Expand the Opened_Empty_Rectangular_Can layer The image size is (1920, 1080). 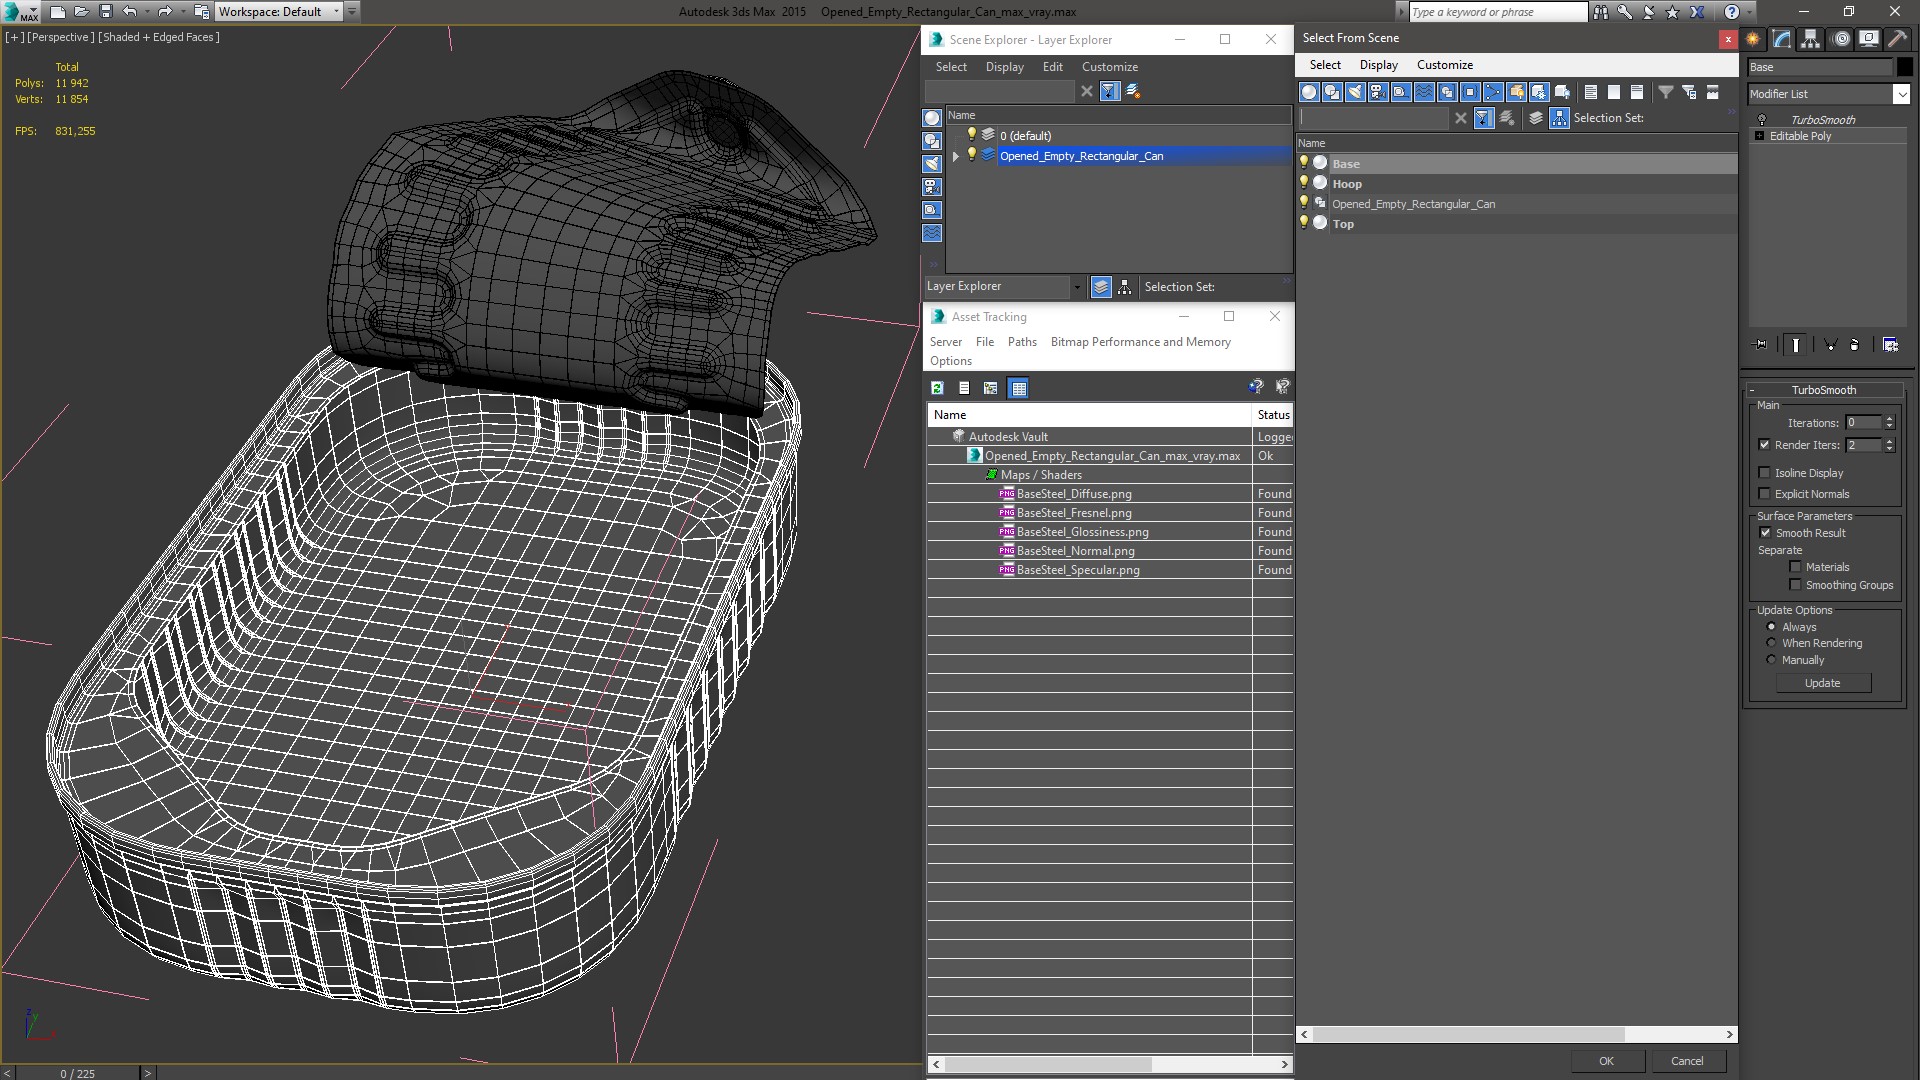pyautogui.click(x=955, y=156)
